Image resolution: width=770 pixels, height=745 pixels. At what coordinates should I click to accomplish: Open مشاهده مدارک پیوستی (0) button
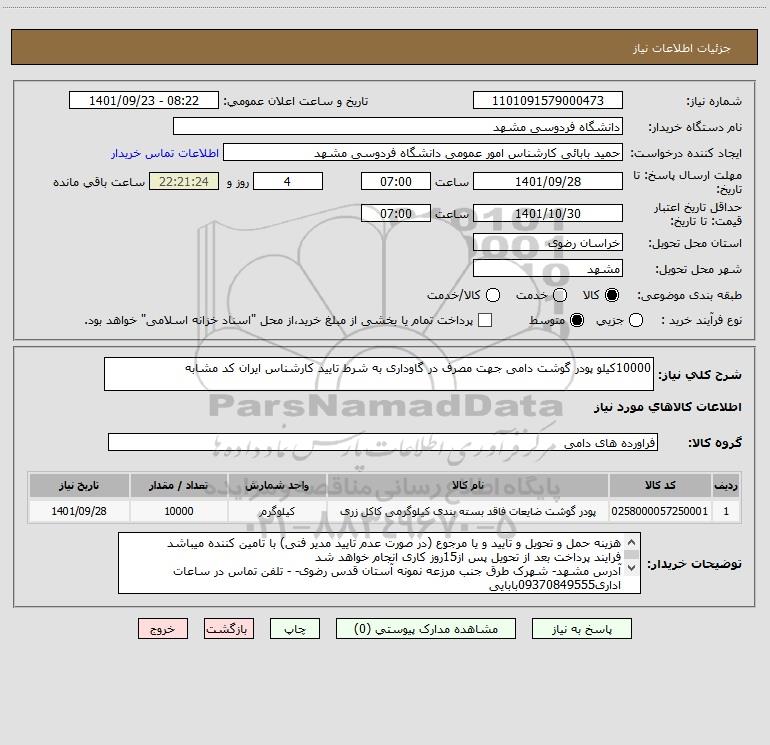[426, 629]
